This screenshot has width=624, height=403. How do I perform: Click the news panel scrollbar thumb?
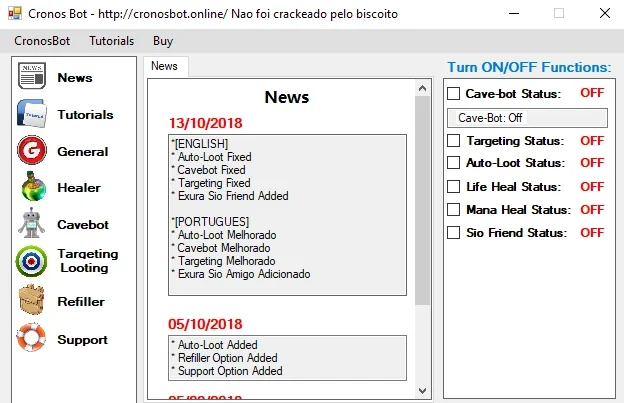tap(422, 201)
